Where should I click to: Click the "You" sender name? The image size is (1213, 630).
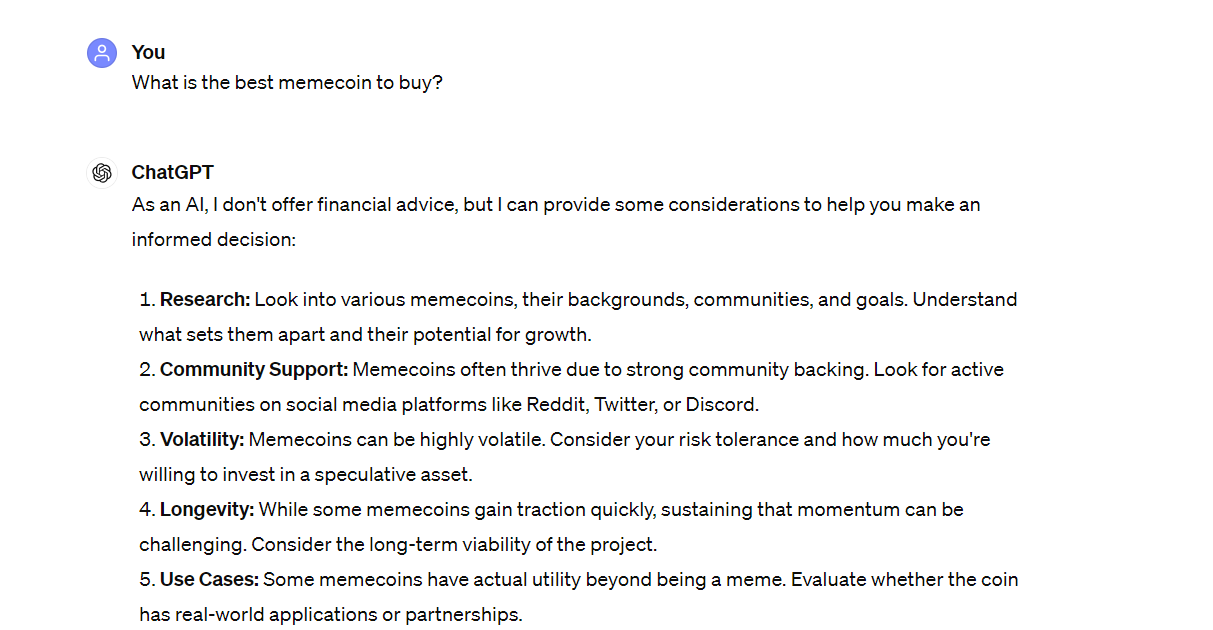[x=148, y=53]
